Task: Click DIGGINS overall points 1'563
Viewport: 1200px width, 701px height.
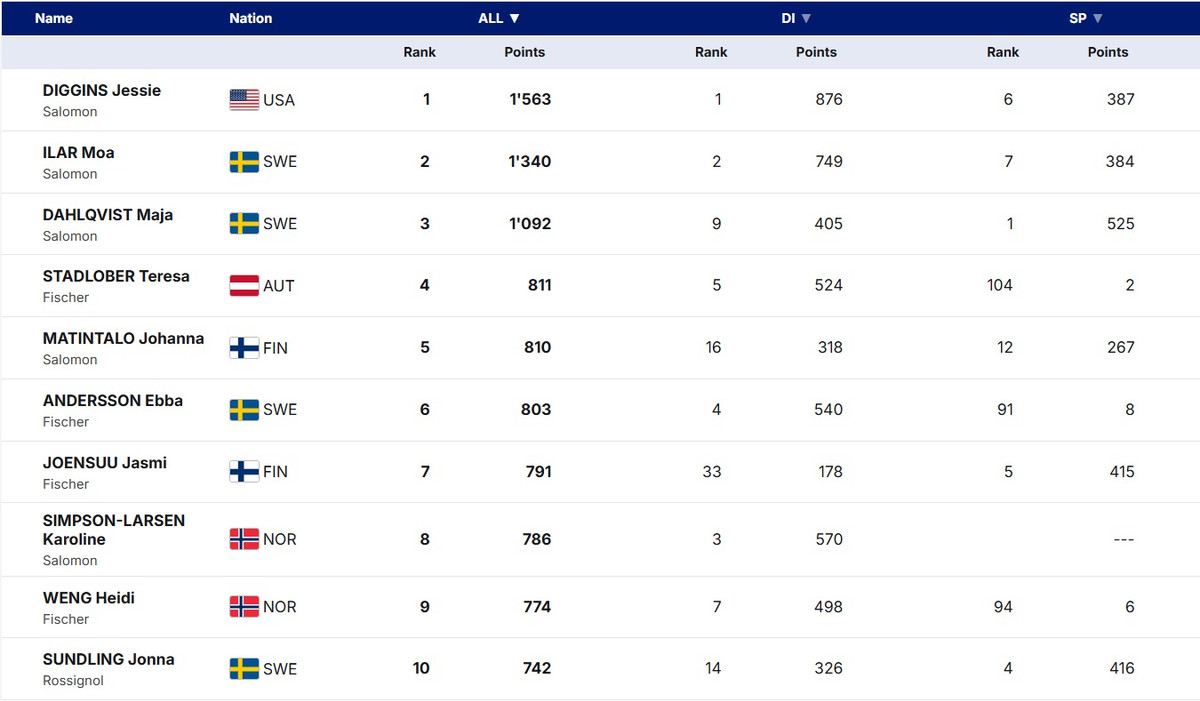Action: tap(530, 100)
